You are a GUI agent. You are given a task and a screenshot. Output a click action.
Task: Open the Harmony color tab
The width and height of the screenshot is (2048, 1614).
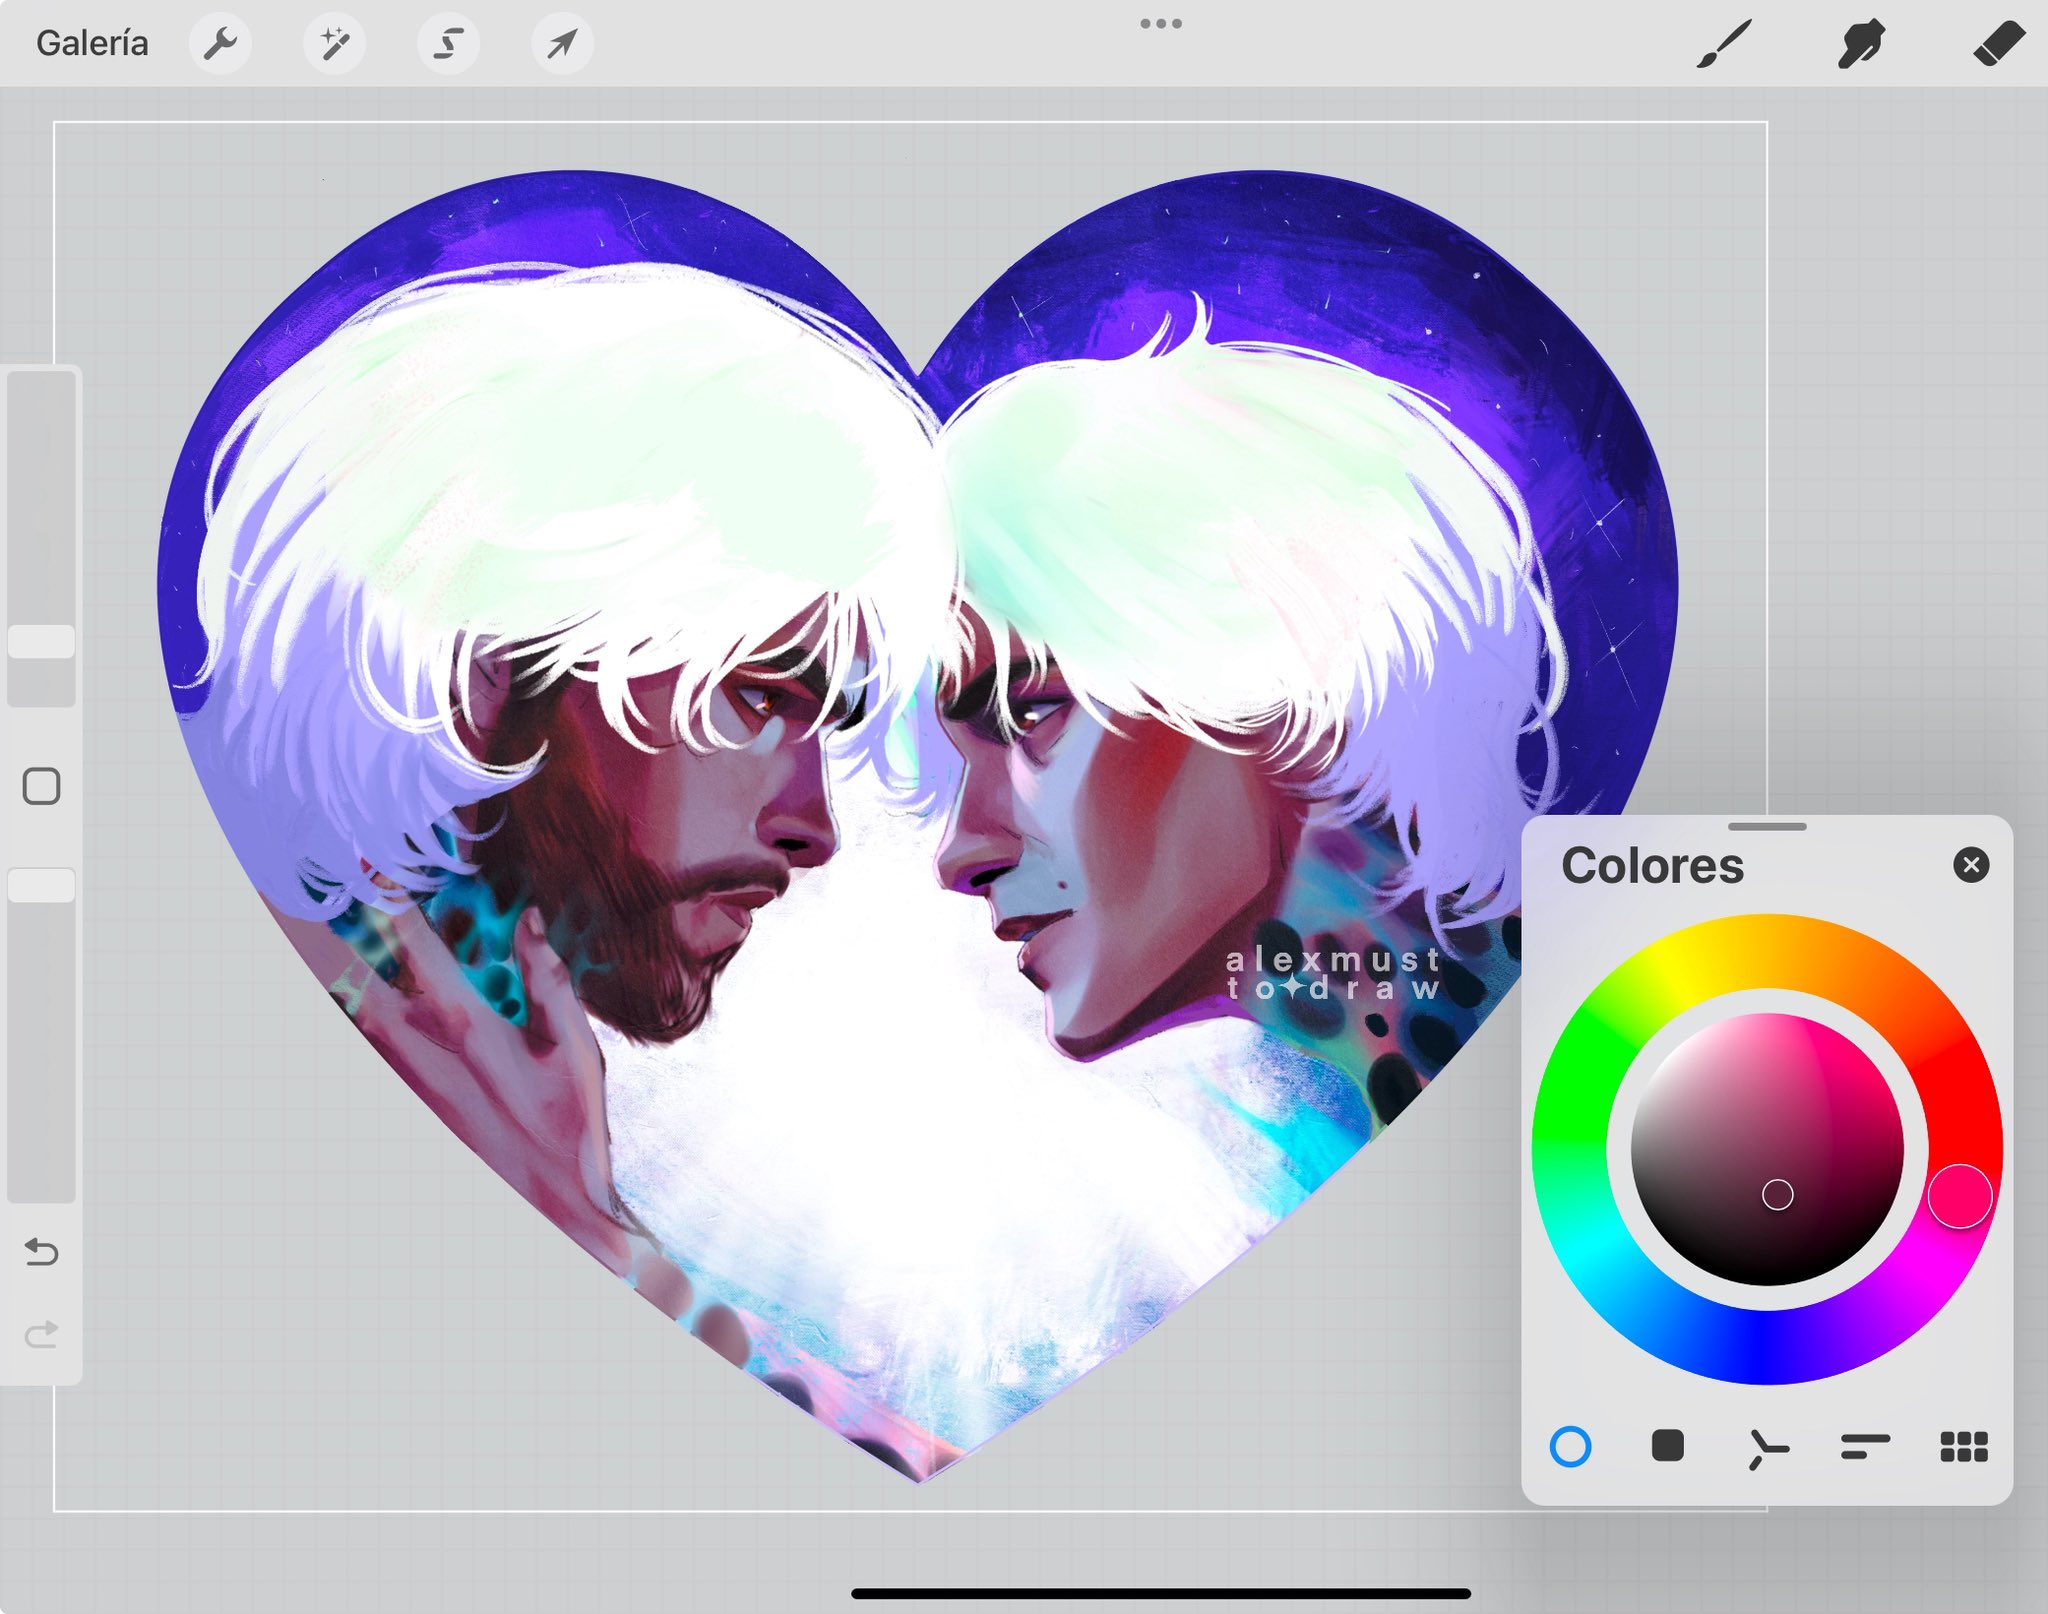tap(1767, 1448)
